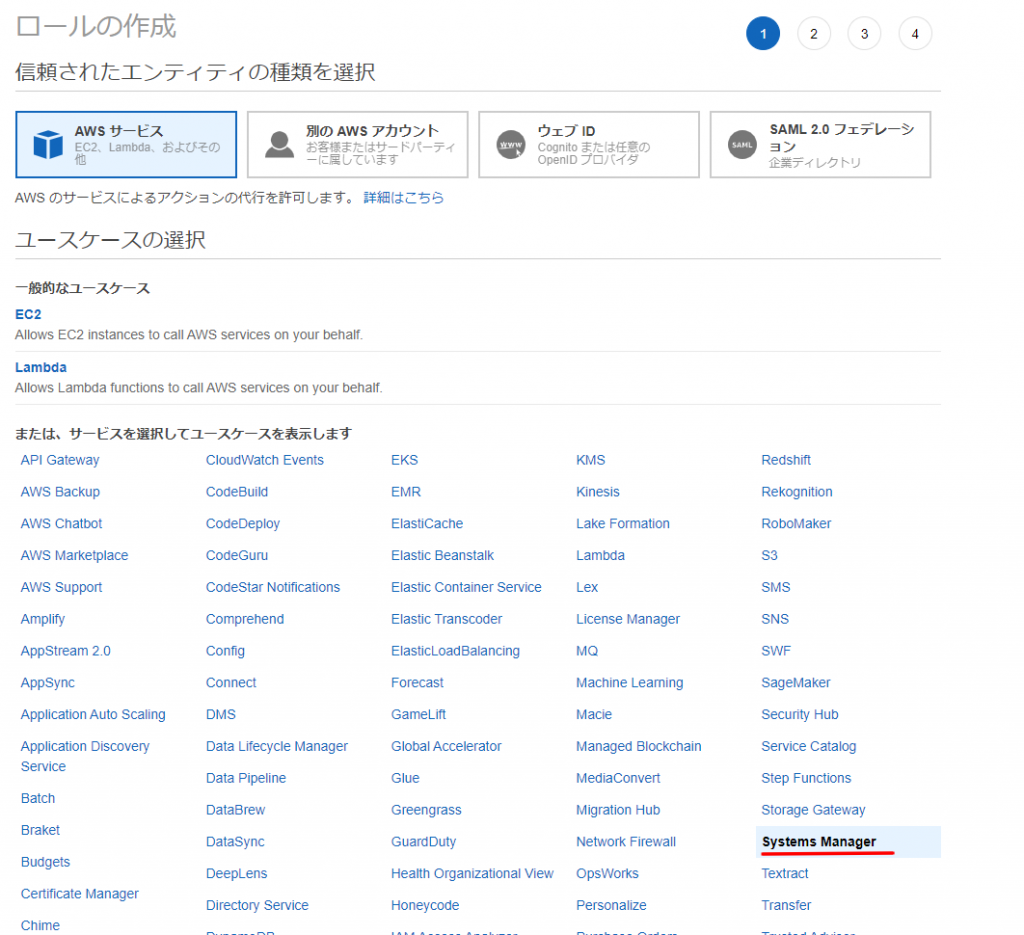
Task: Choose Amplify service
Action: coord(43,619)
